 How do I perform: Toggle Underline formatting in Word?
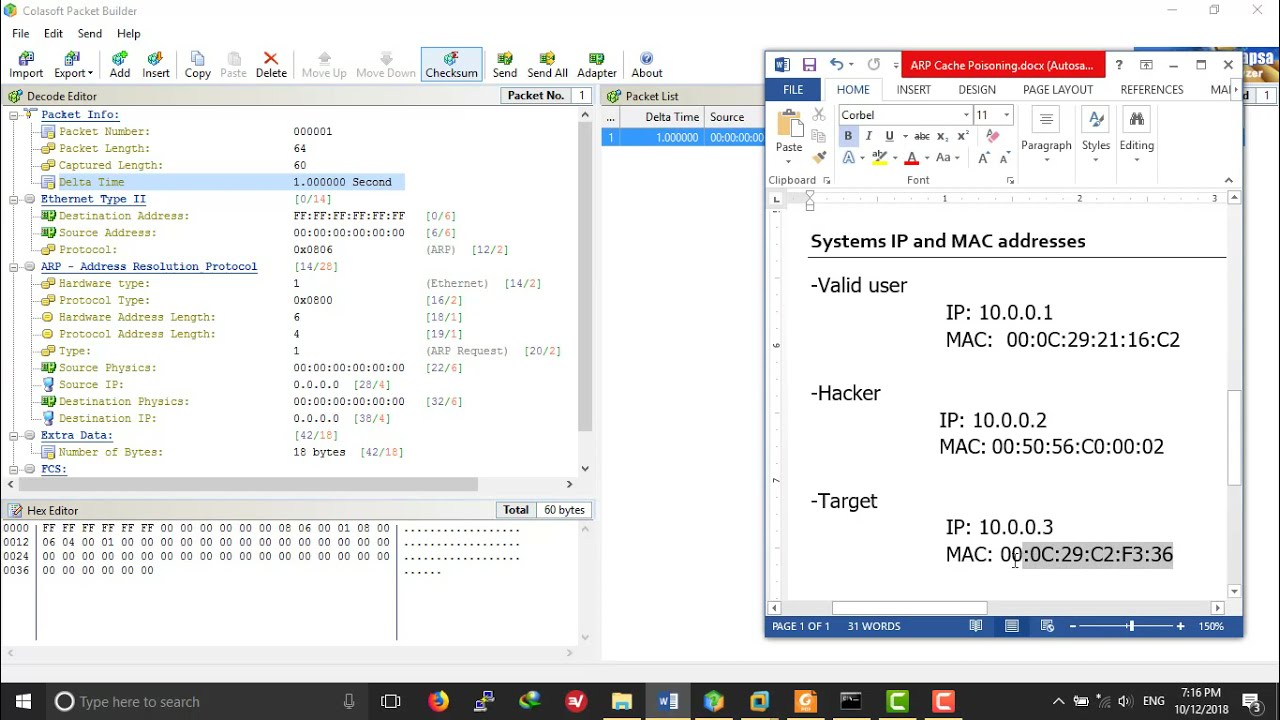[x=889, y=136]
